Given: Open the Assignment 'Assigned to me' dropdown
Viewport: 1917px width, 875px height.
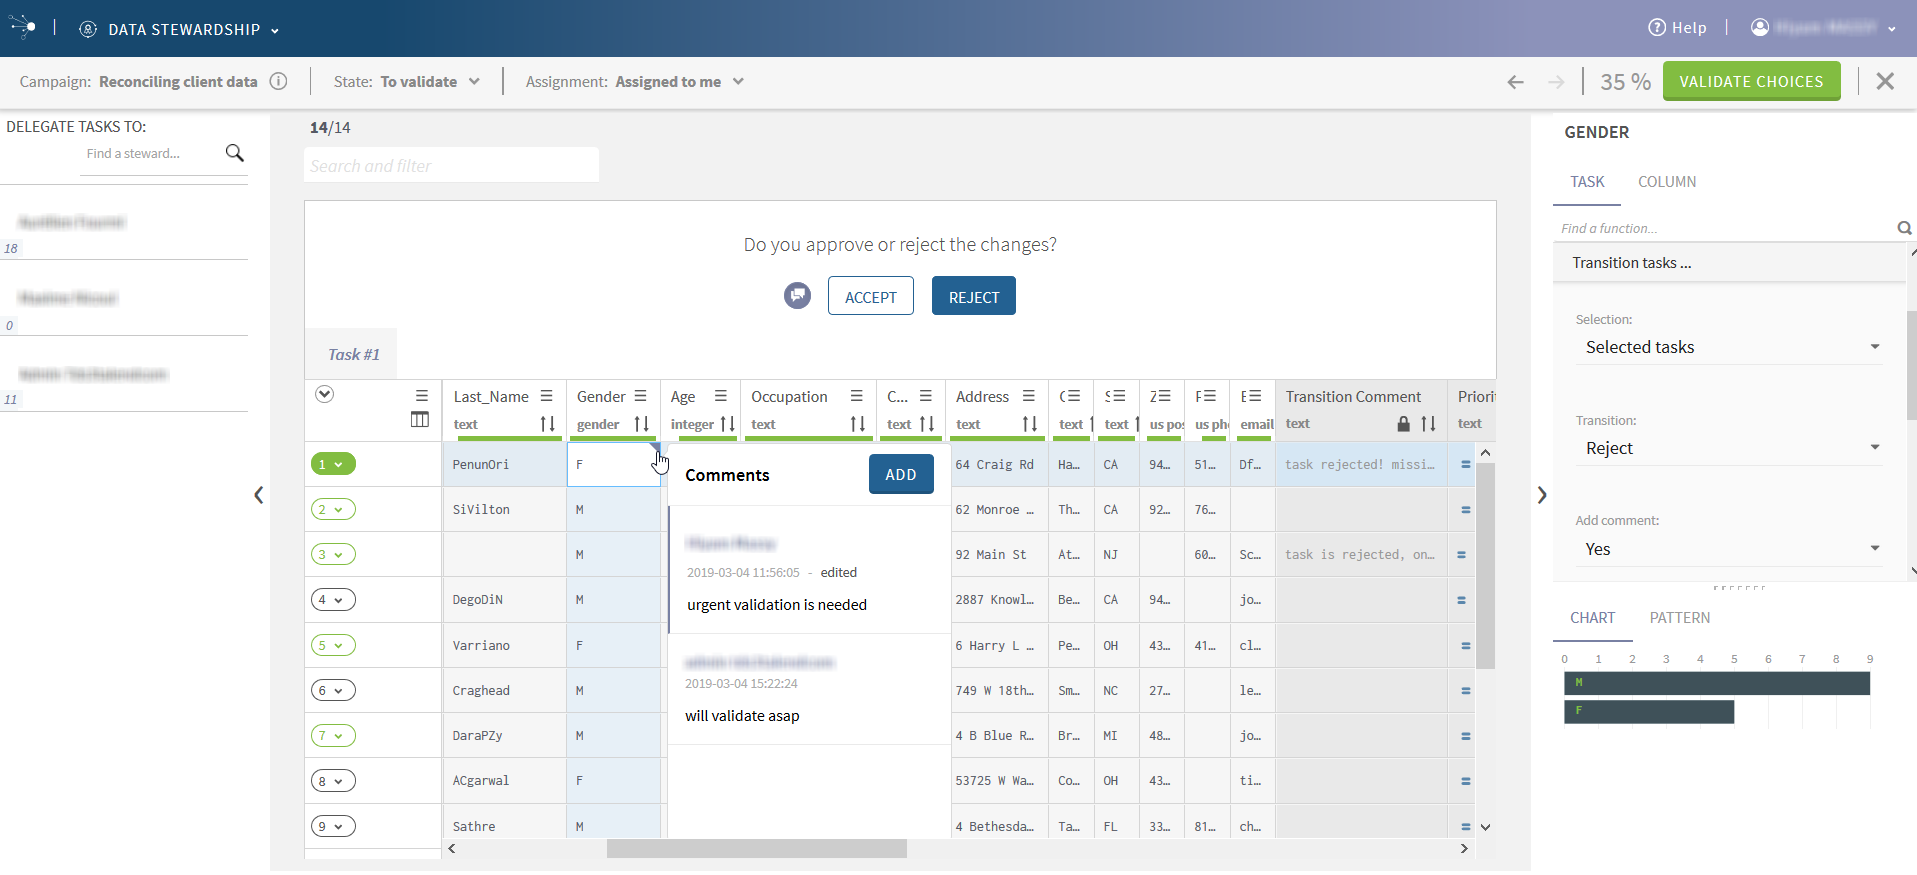Looking at the screenshot, I should coord(680,82).
